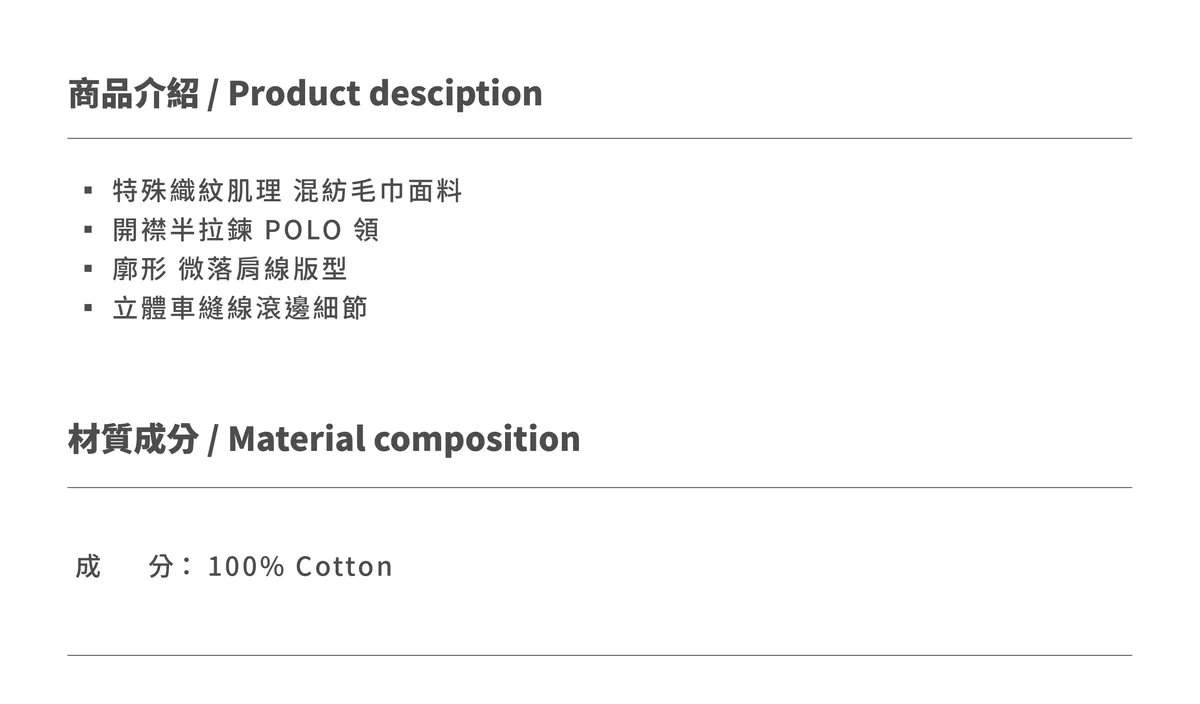Click the square bullet before 開襟半拉鍊
The width and height of the screenshot is (1200, 704).
88,230
